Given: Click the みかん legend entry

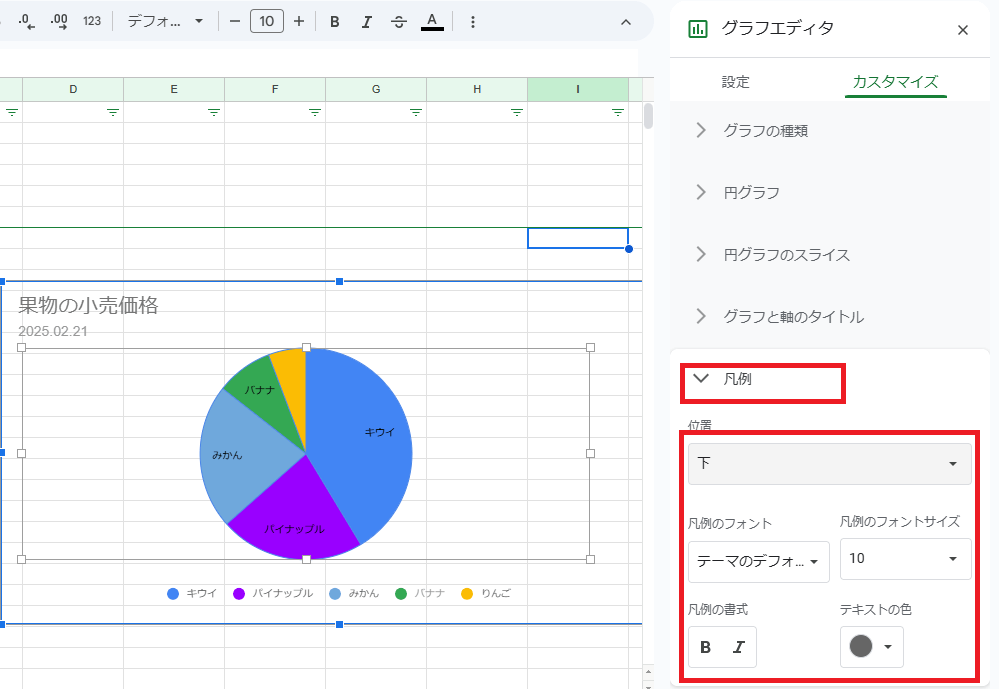Looking at the screenshot, I should tap(354, 593).
